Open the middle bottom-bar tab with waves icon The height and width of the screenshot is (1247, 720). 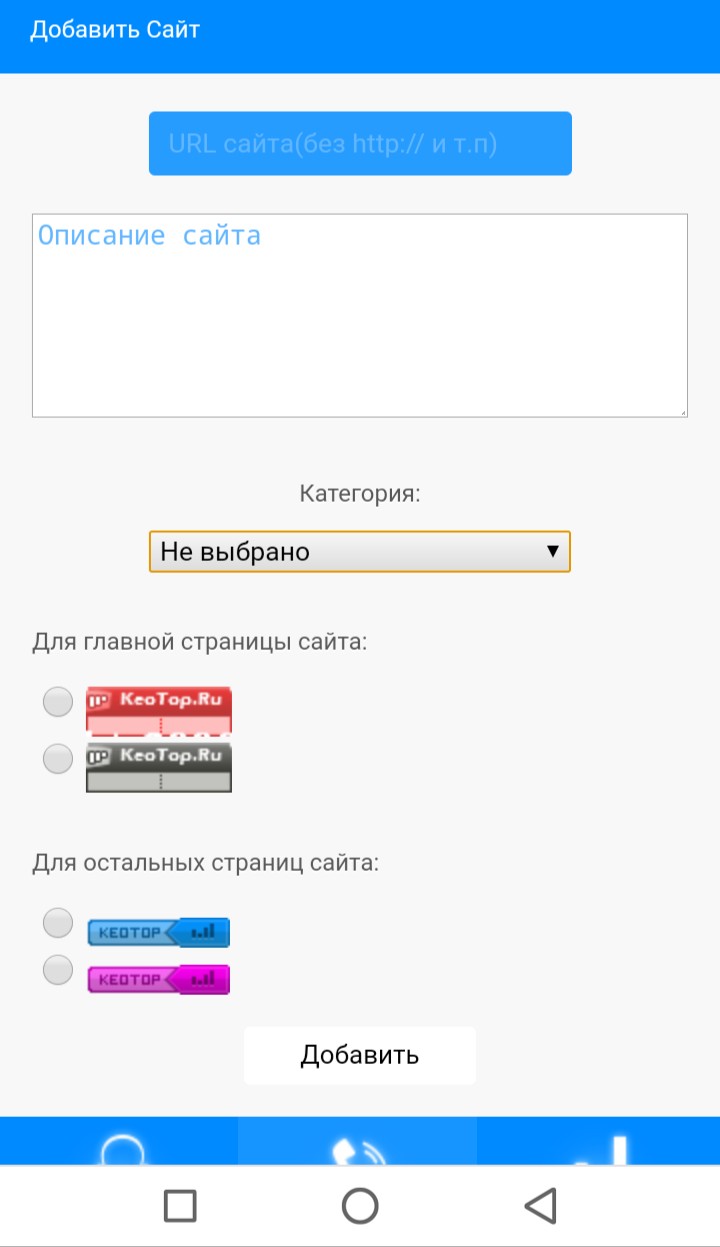(x=358, y=1145)
